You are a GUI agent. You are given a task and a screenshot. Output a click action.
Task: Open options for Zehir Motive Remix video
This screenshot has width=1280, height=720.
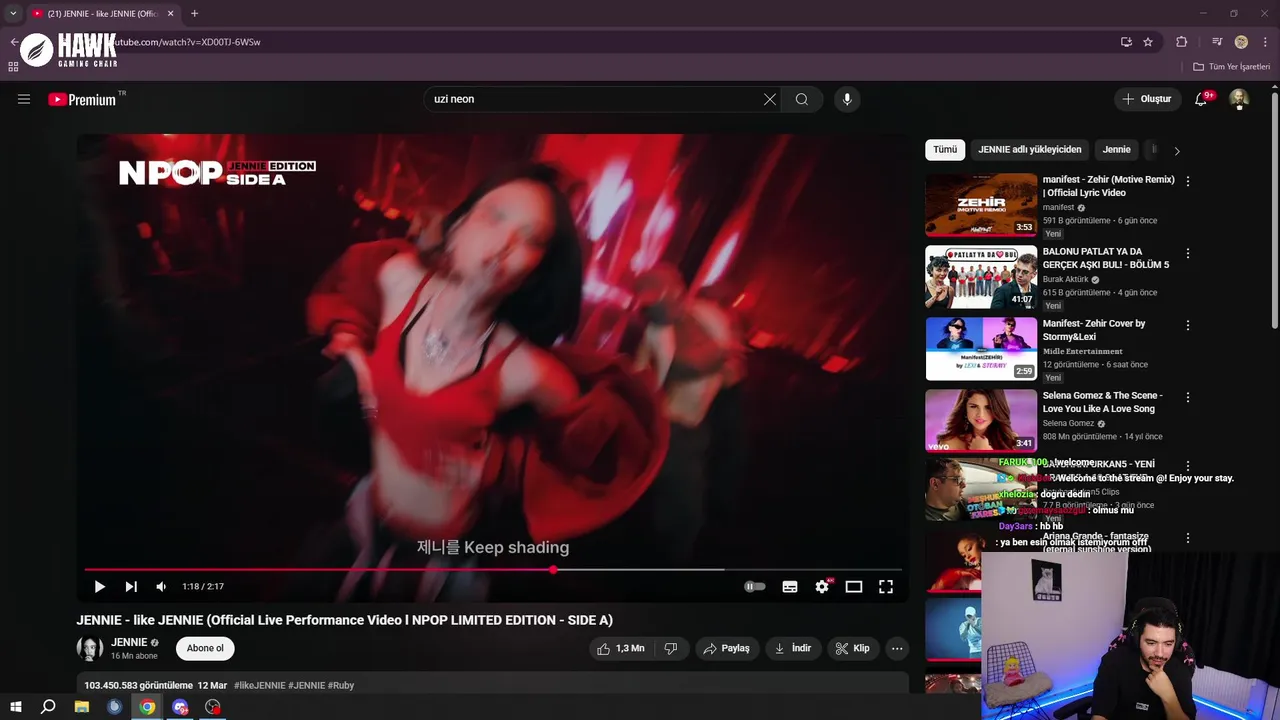click(x=1188, y=181)
